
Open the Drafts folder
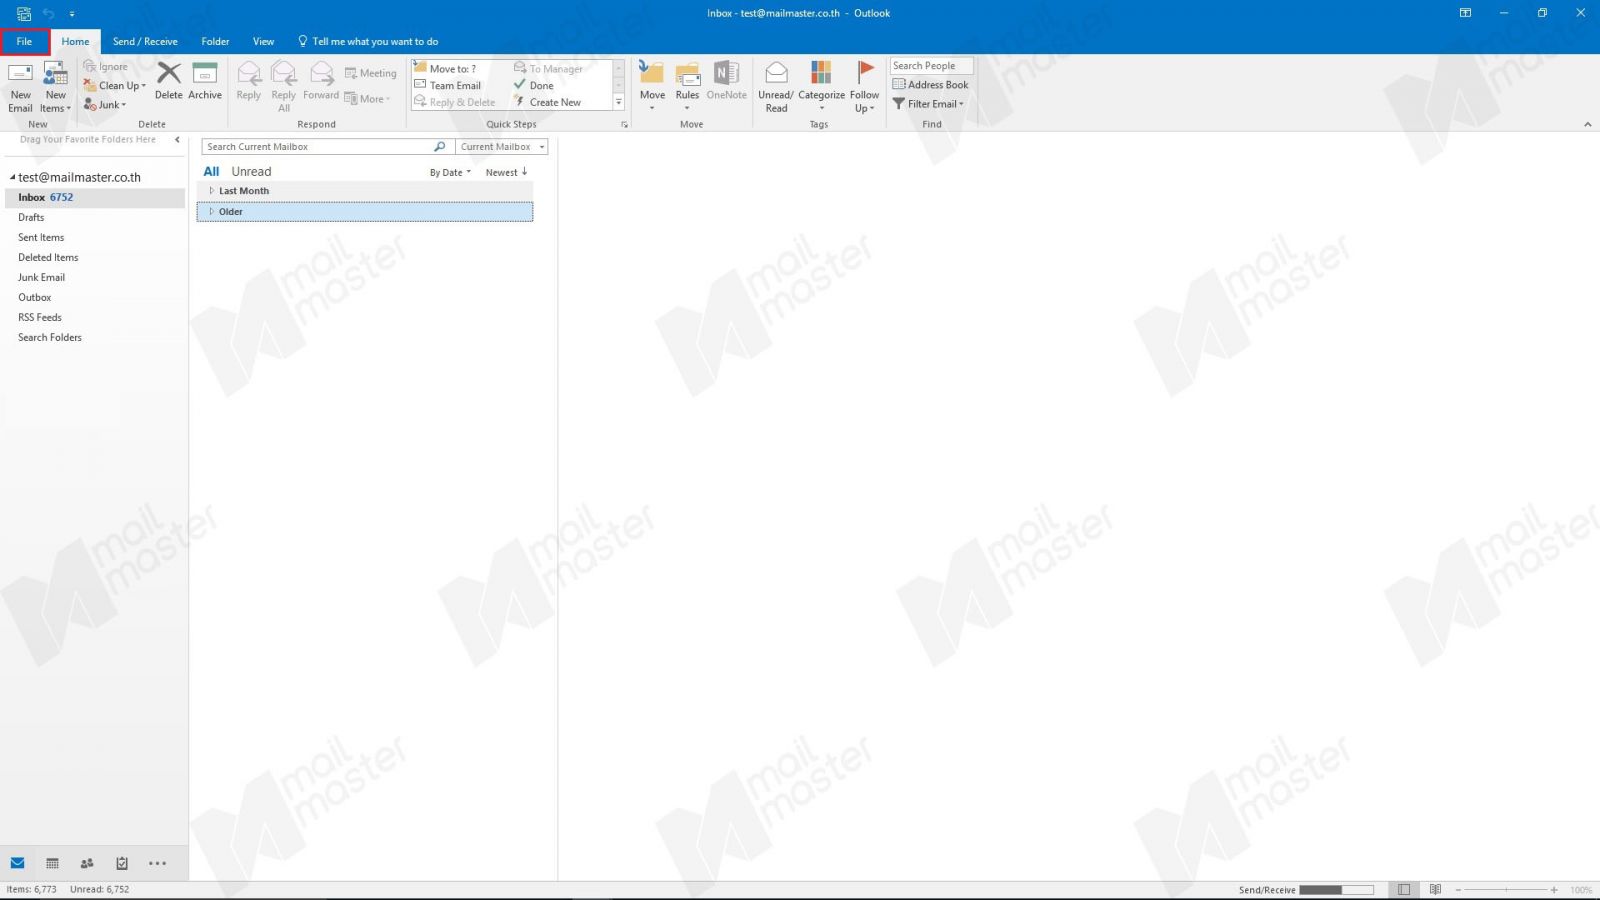pyautogui.click(x=31, y=218)
